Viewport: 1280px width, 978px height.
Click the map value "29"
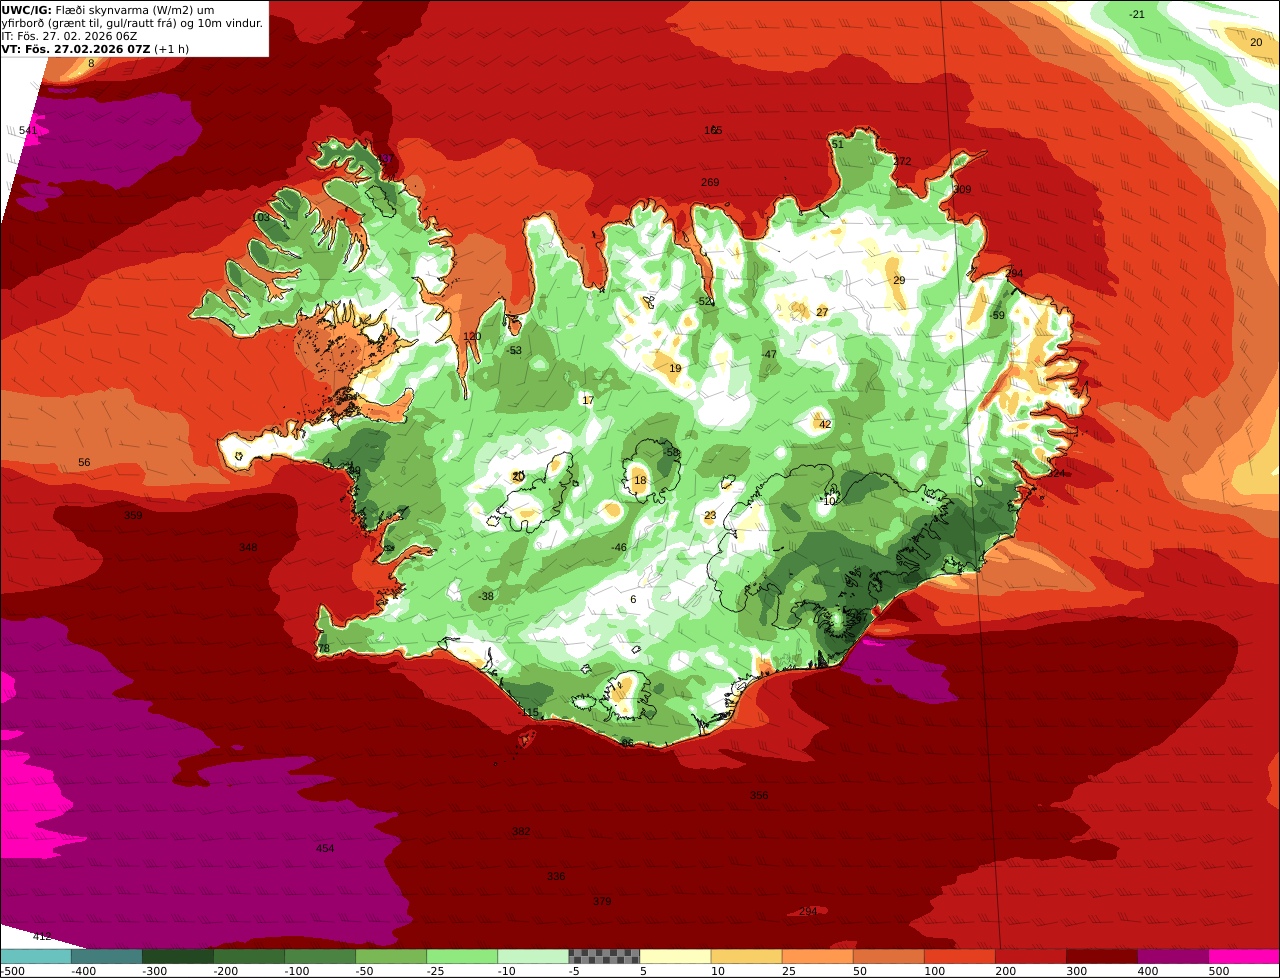899,280
